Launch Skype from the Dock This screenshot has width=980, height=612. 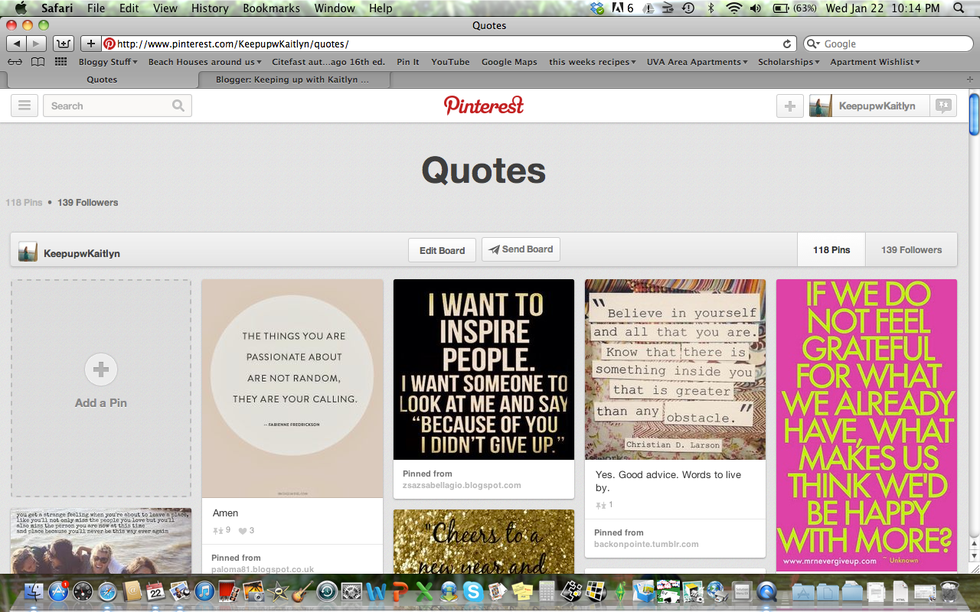[x=473, y=591]
